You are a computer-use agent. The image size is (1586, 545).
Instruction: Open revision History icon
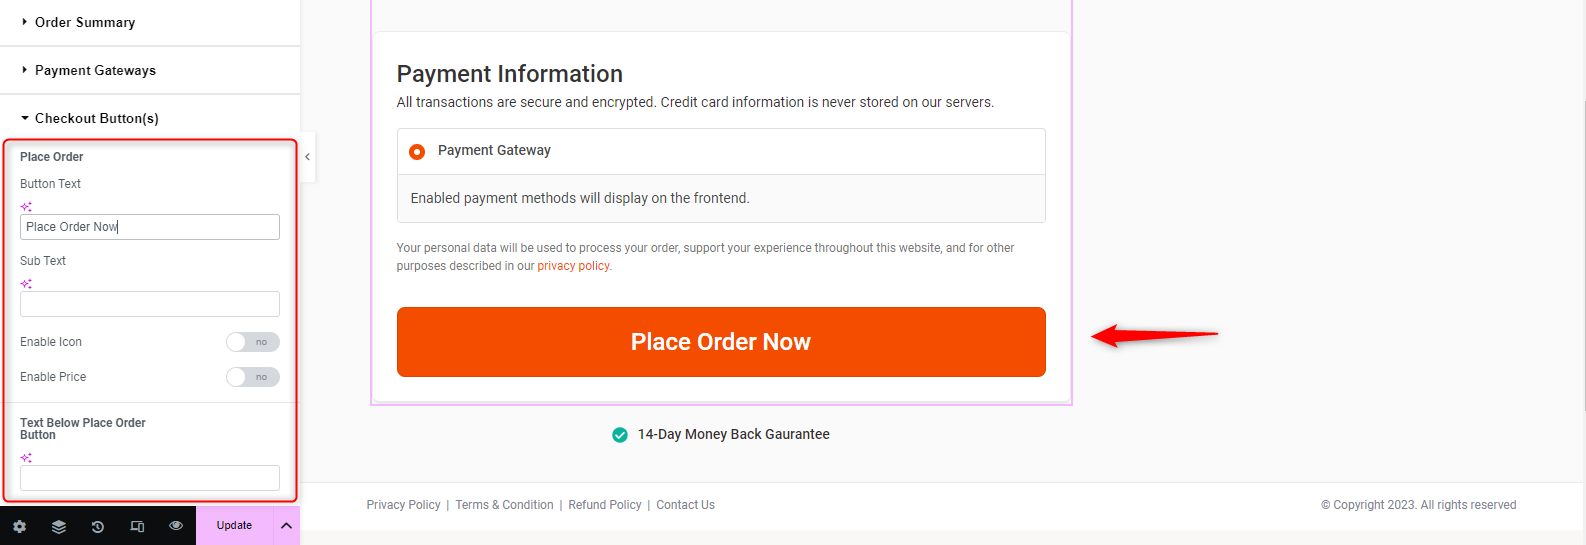pos(98,526)
